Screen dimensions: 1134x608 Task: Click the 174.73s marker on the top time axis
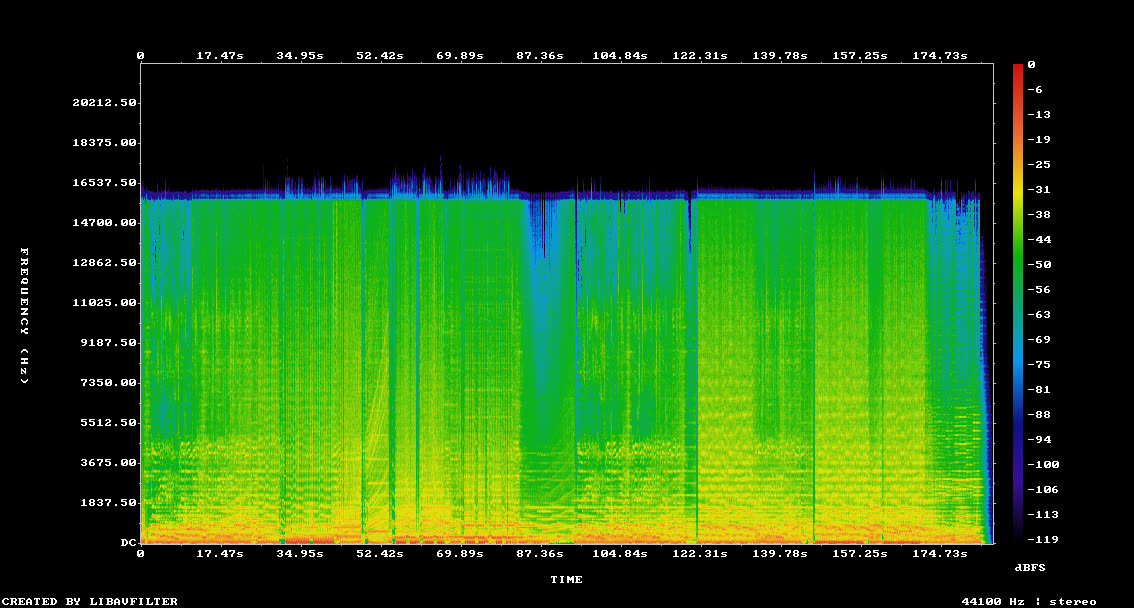click(x=939, y=55)
